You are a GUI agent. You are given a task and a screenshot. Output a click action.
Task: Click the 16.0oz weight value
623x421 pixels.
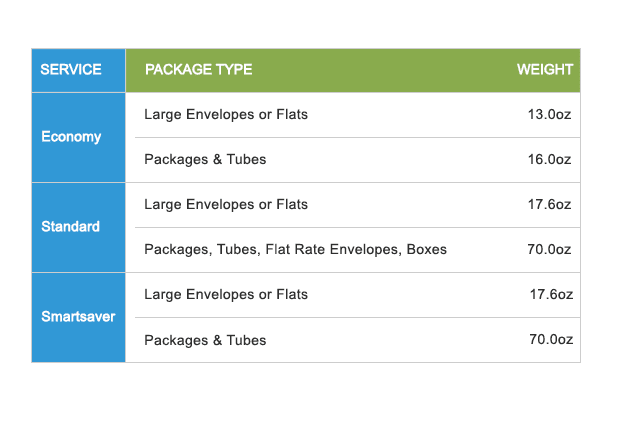point(549,159)
